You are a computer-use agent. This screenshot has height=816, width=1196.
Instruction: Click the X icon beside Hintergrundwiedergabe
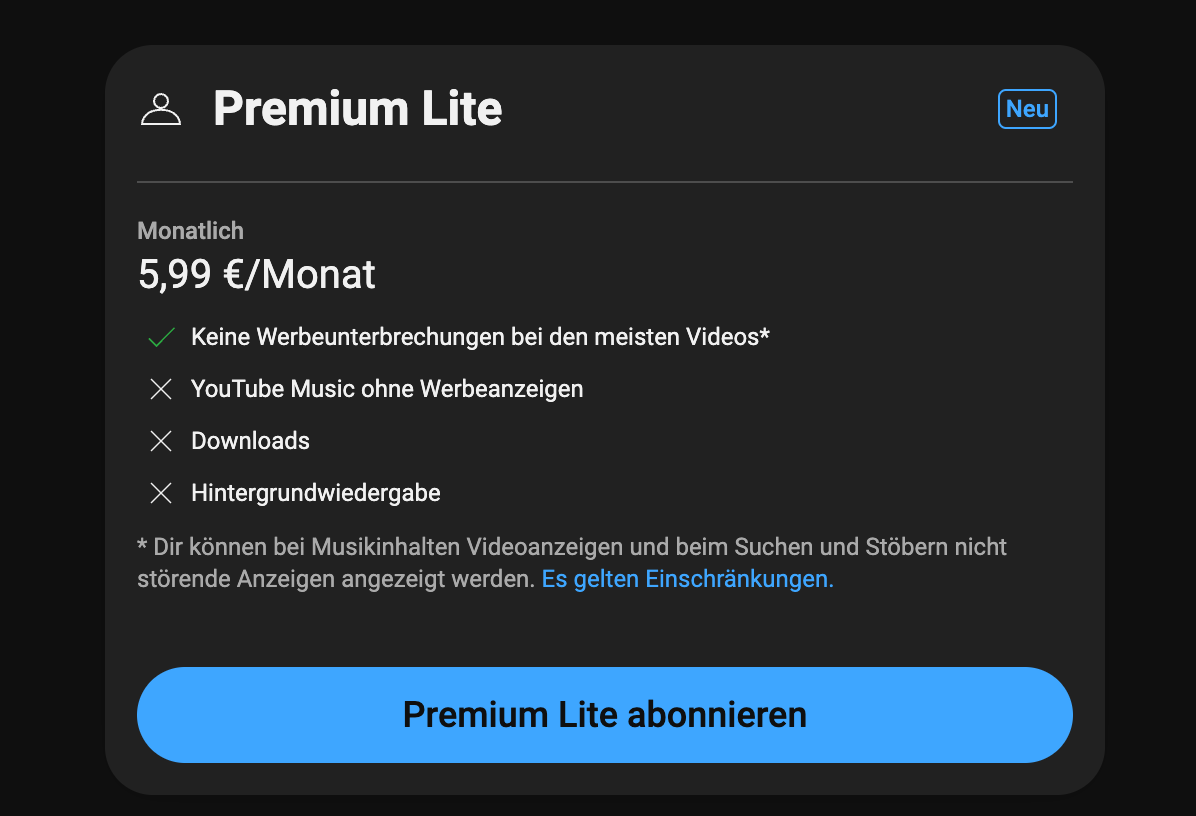161,493
